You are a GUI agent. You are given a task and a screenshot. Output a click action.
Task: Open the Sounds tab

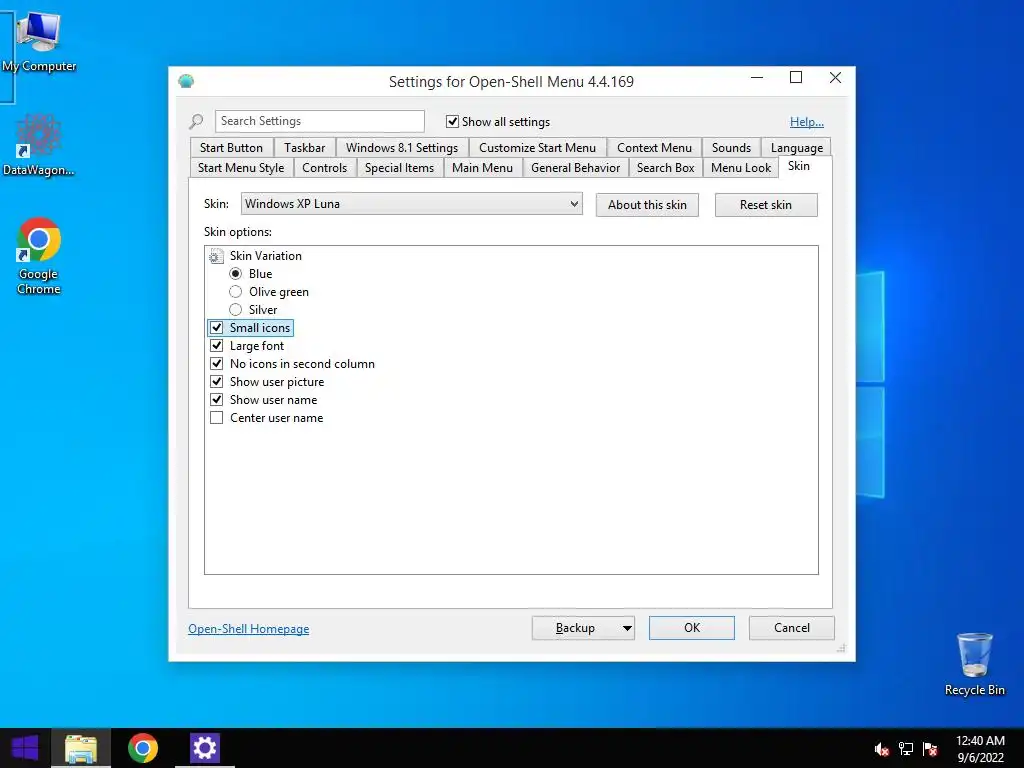[x=731, y=148]
